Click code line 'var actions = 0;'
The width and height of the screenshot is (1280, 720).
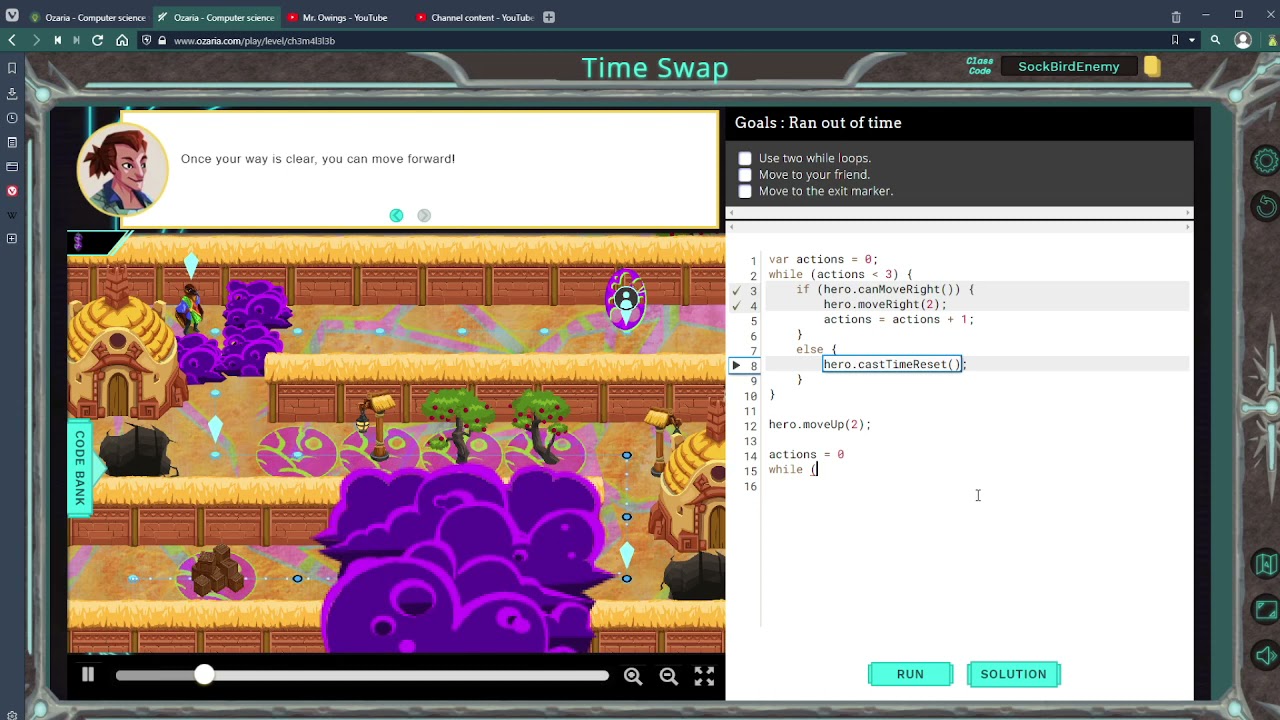(823, 259)
